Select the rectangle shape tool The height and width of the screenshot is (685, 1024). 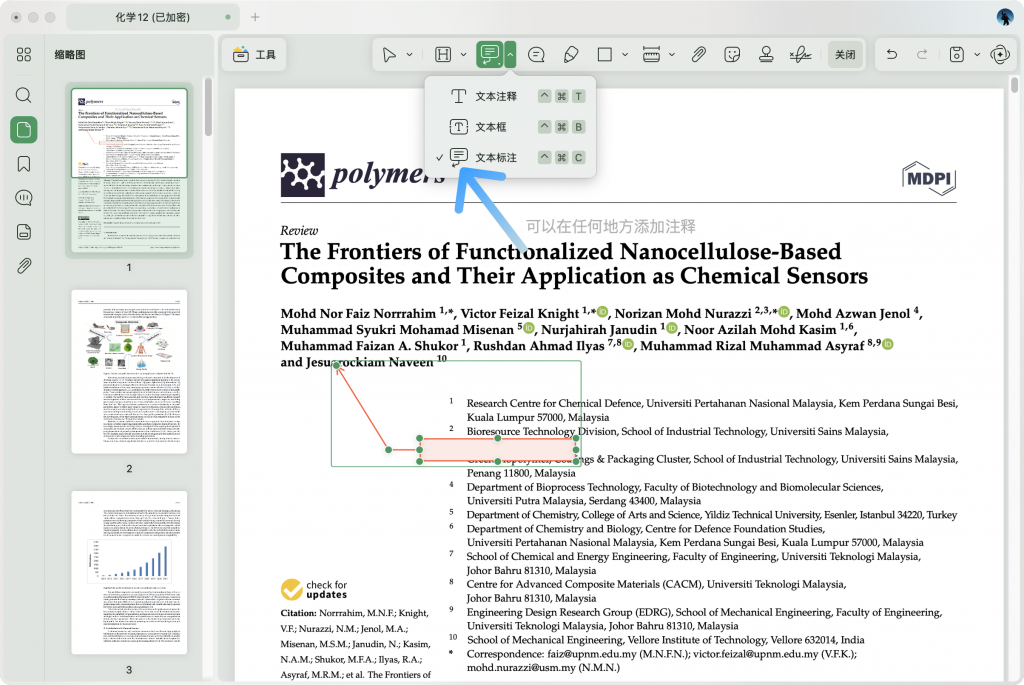605,55
